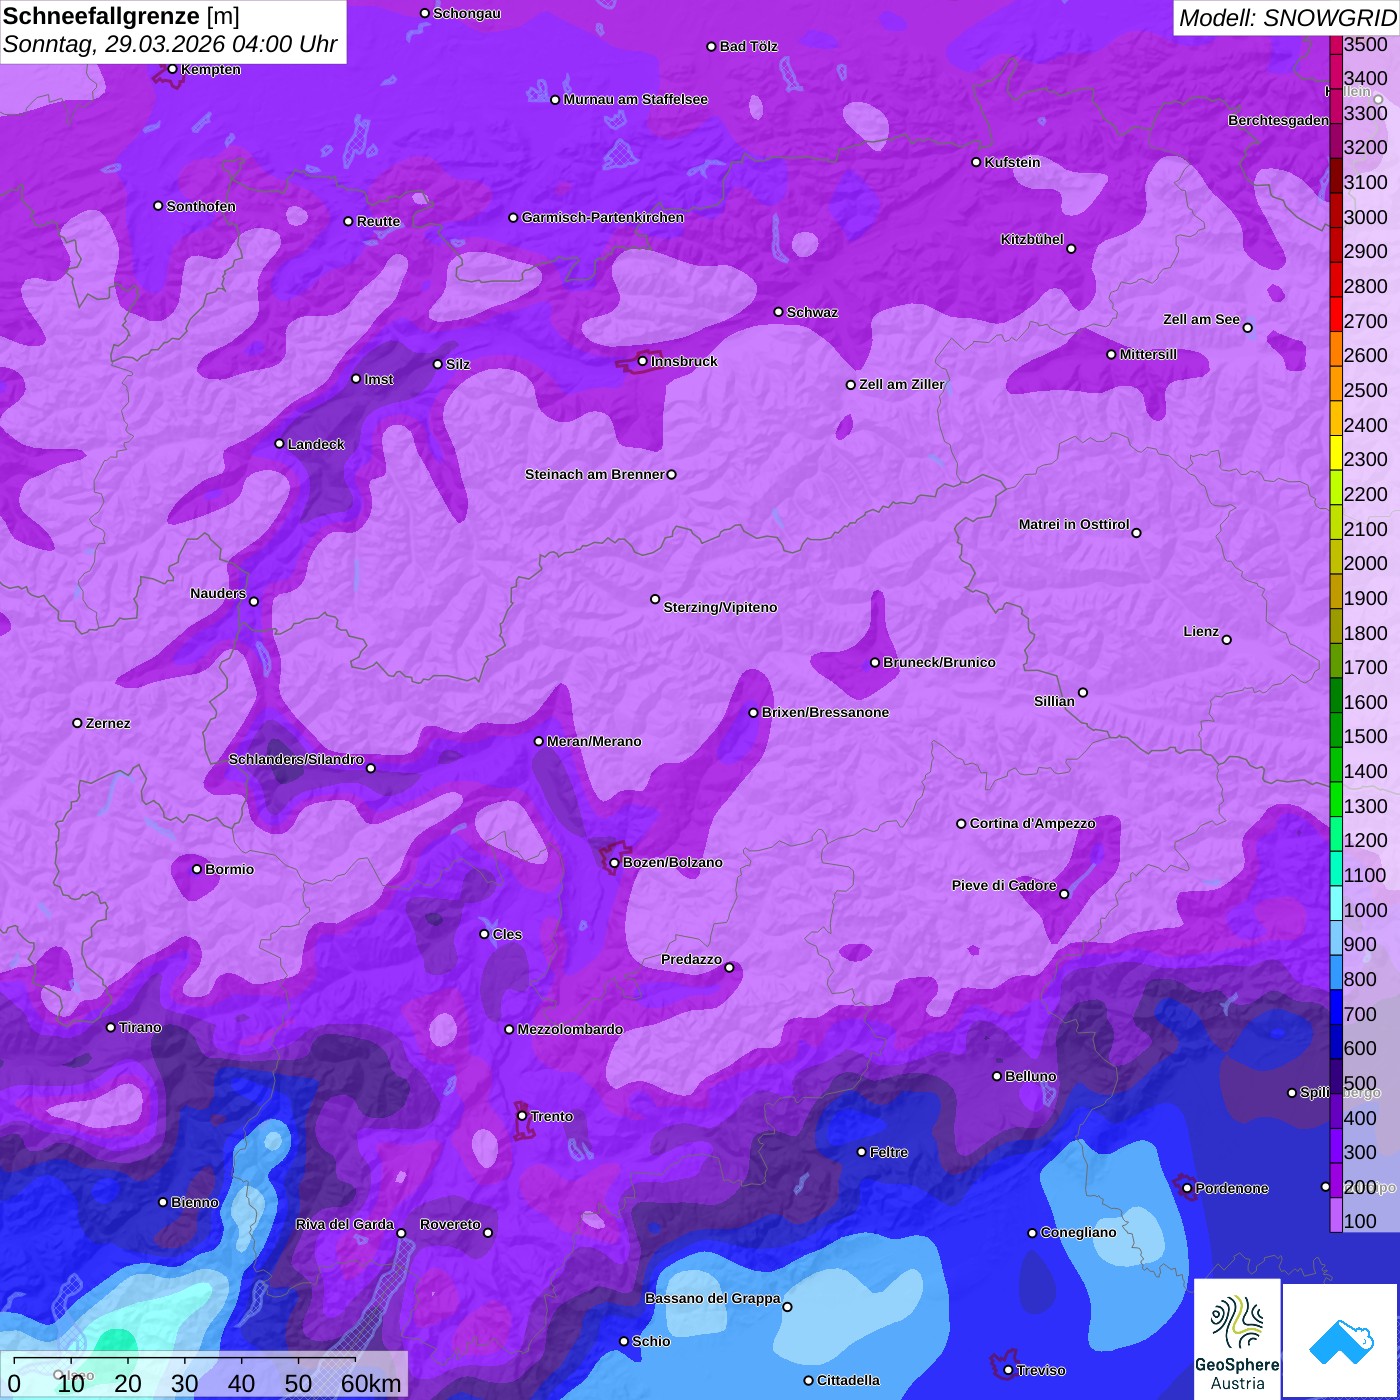This screenshot has width=1400, height=1400.
Task: Click the Belluno marker dot
Action: [x=997, y=1076]
